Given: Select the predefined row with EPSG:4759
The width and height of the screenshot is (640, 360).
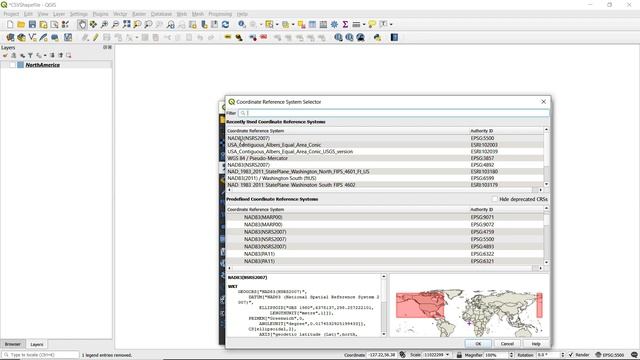Looking at the screenshot, I should point(385,232).
